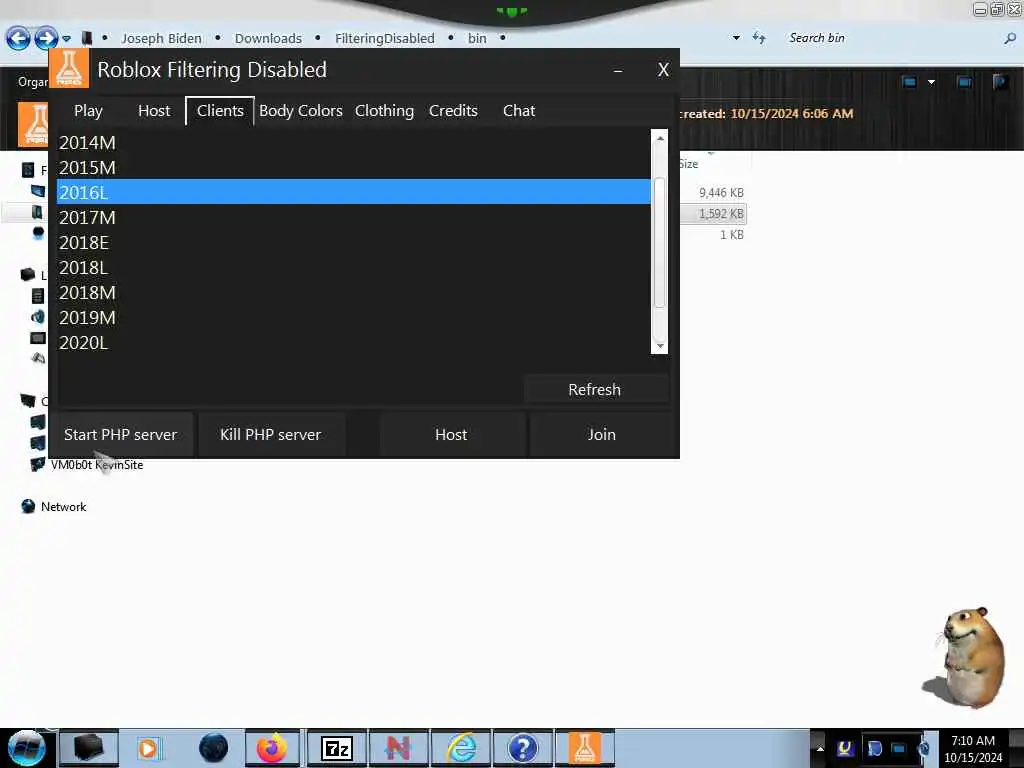Screen dimensions: 1024x768
Task: Open the blue question mark taskbar icon
Action: (522, 748)
